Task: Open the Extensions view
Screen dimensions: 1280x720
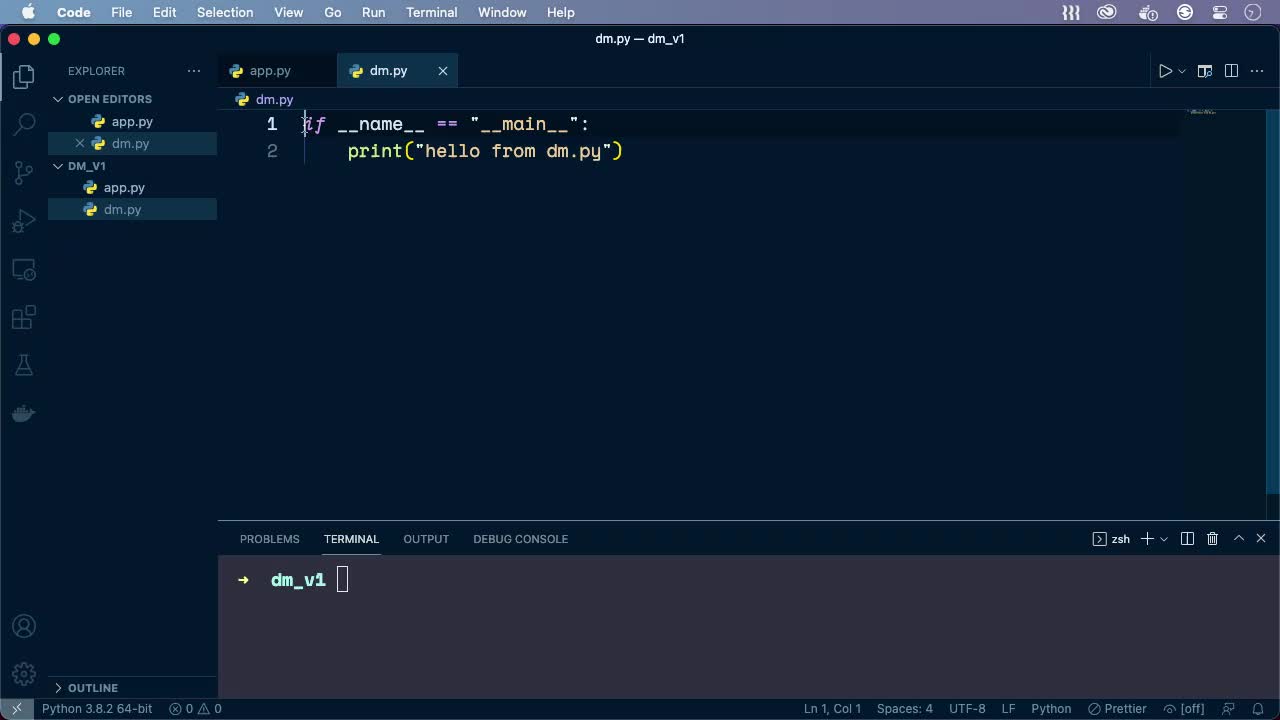Action: pos(23,317)
